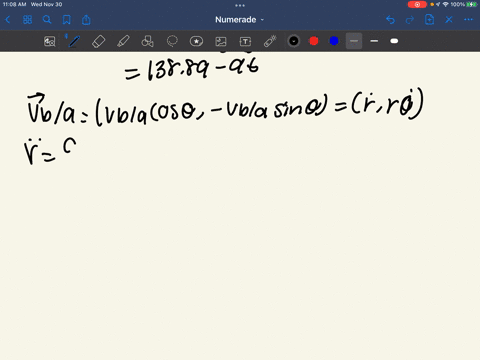The width and height of the screenshot is (480, 360).
Task: Redo the last undone stroke
Action: pos(410,20)
